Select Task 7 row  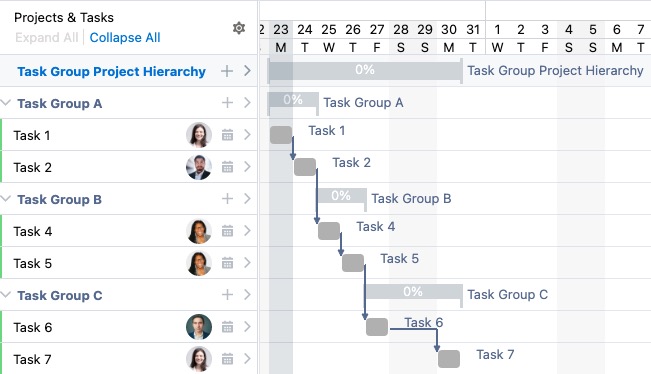(x=129, y=359)
